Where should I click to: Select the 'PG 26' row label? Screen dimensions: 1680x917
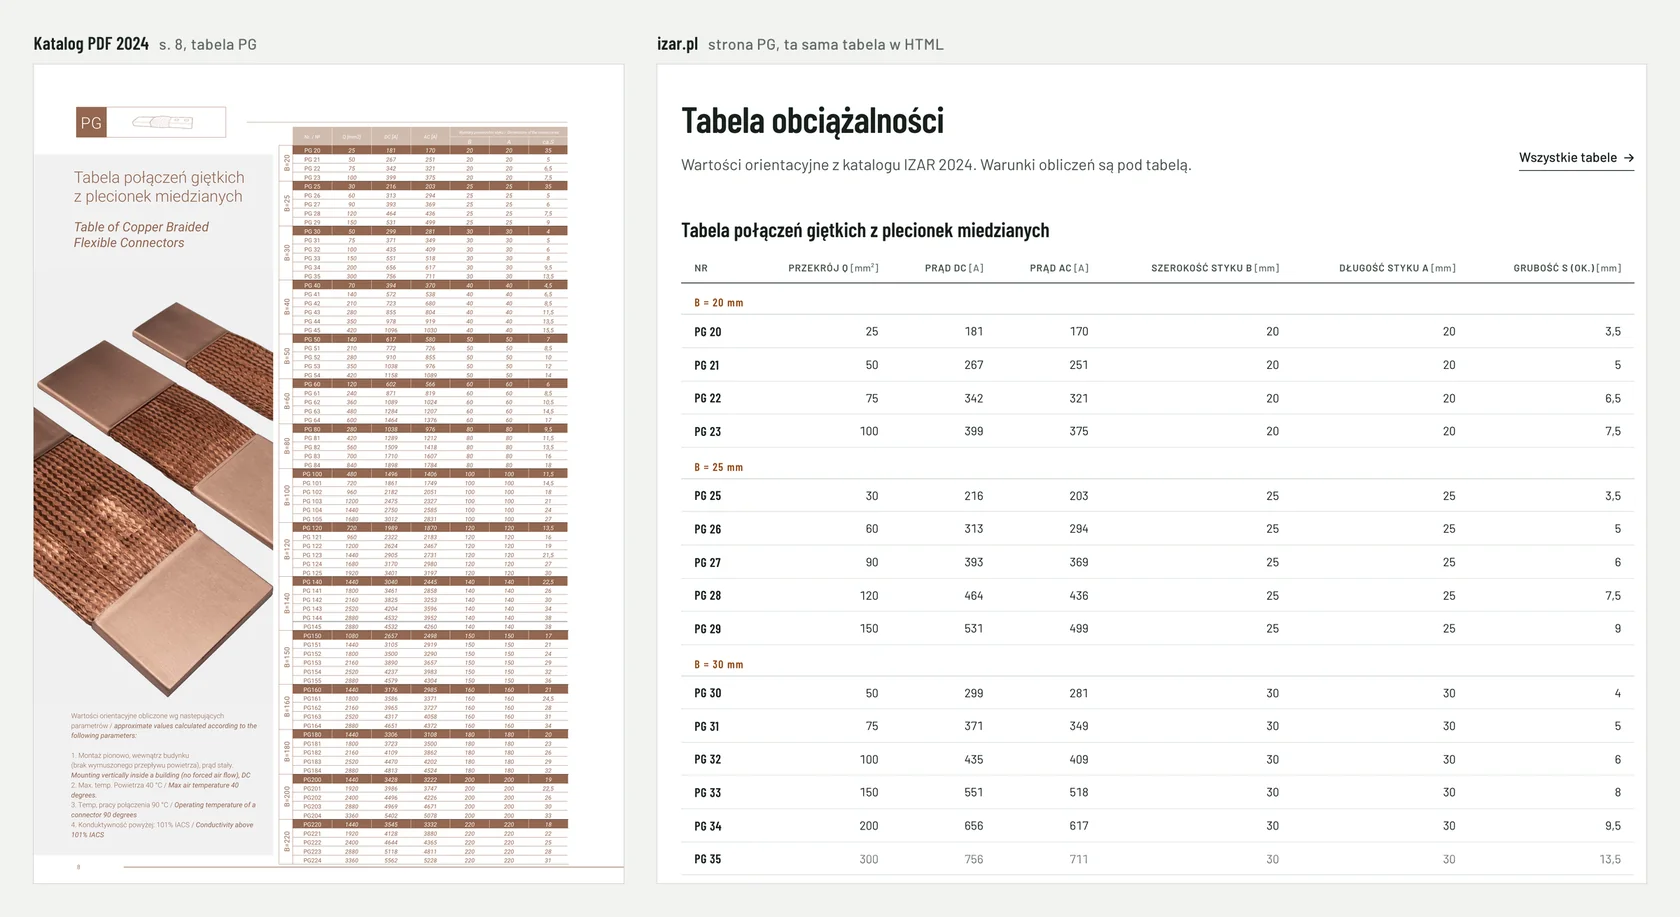(x=708, y=529)
